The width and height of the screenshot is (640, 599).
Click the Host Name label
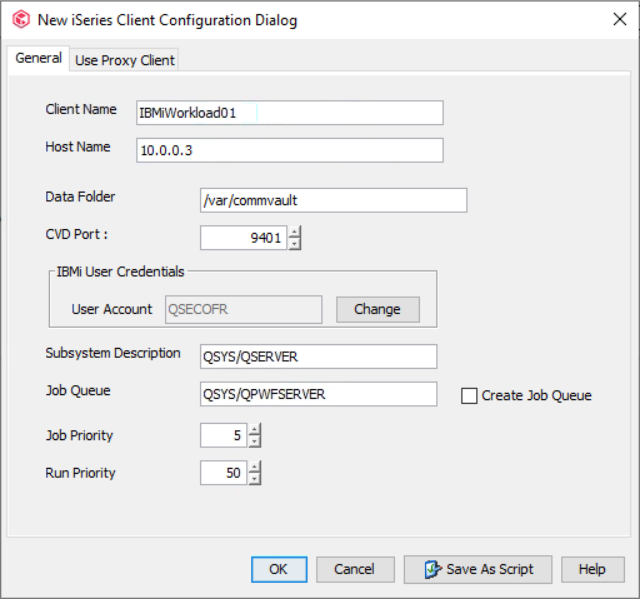tap(78, 147)
